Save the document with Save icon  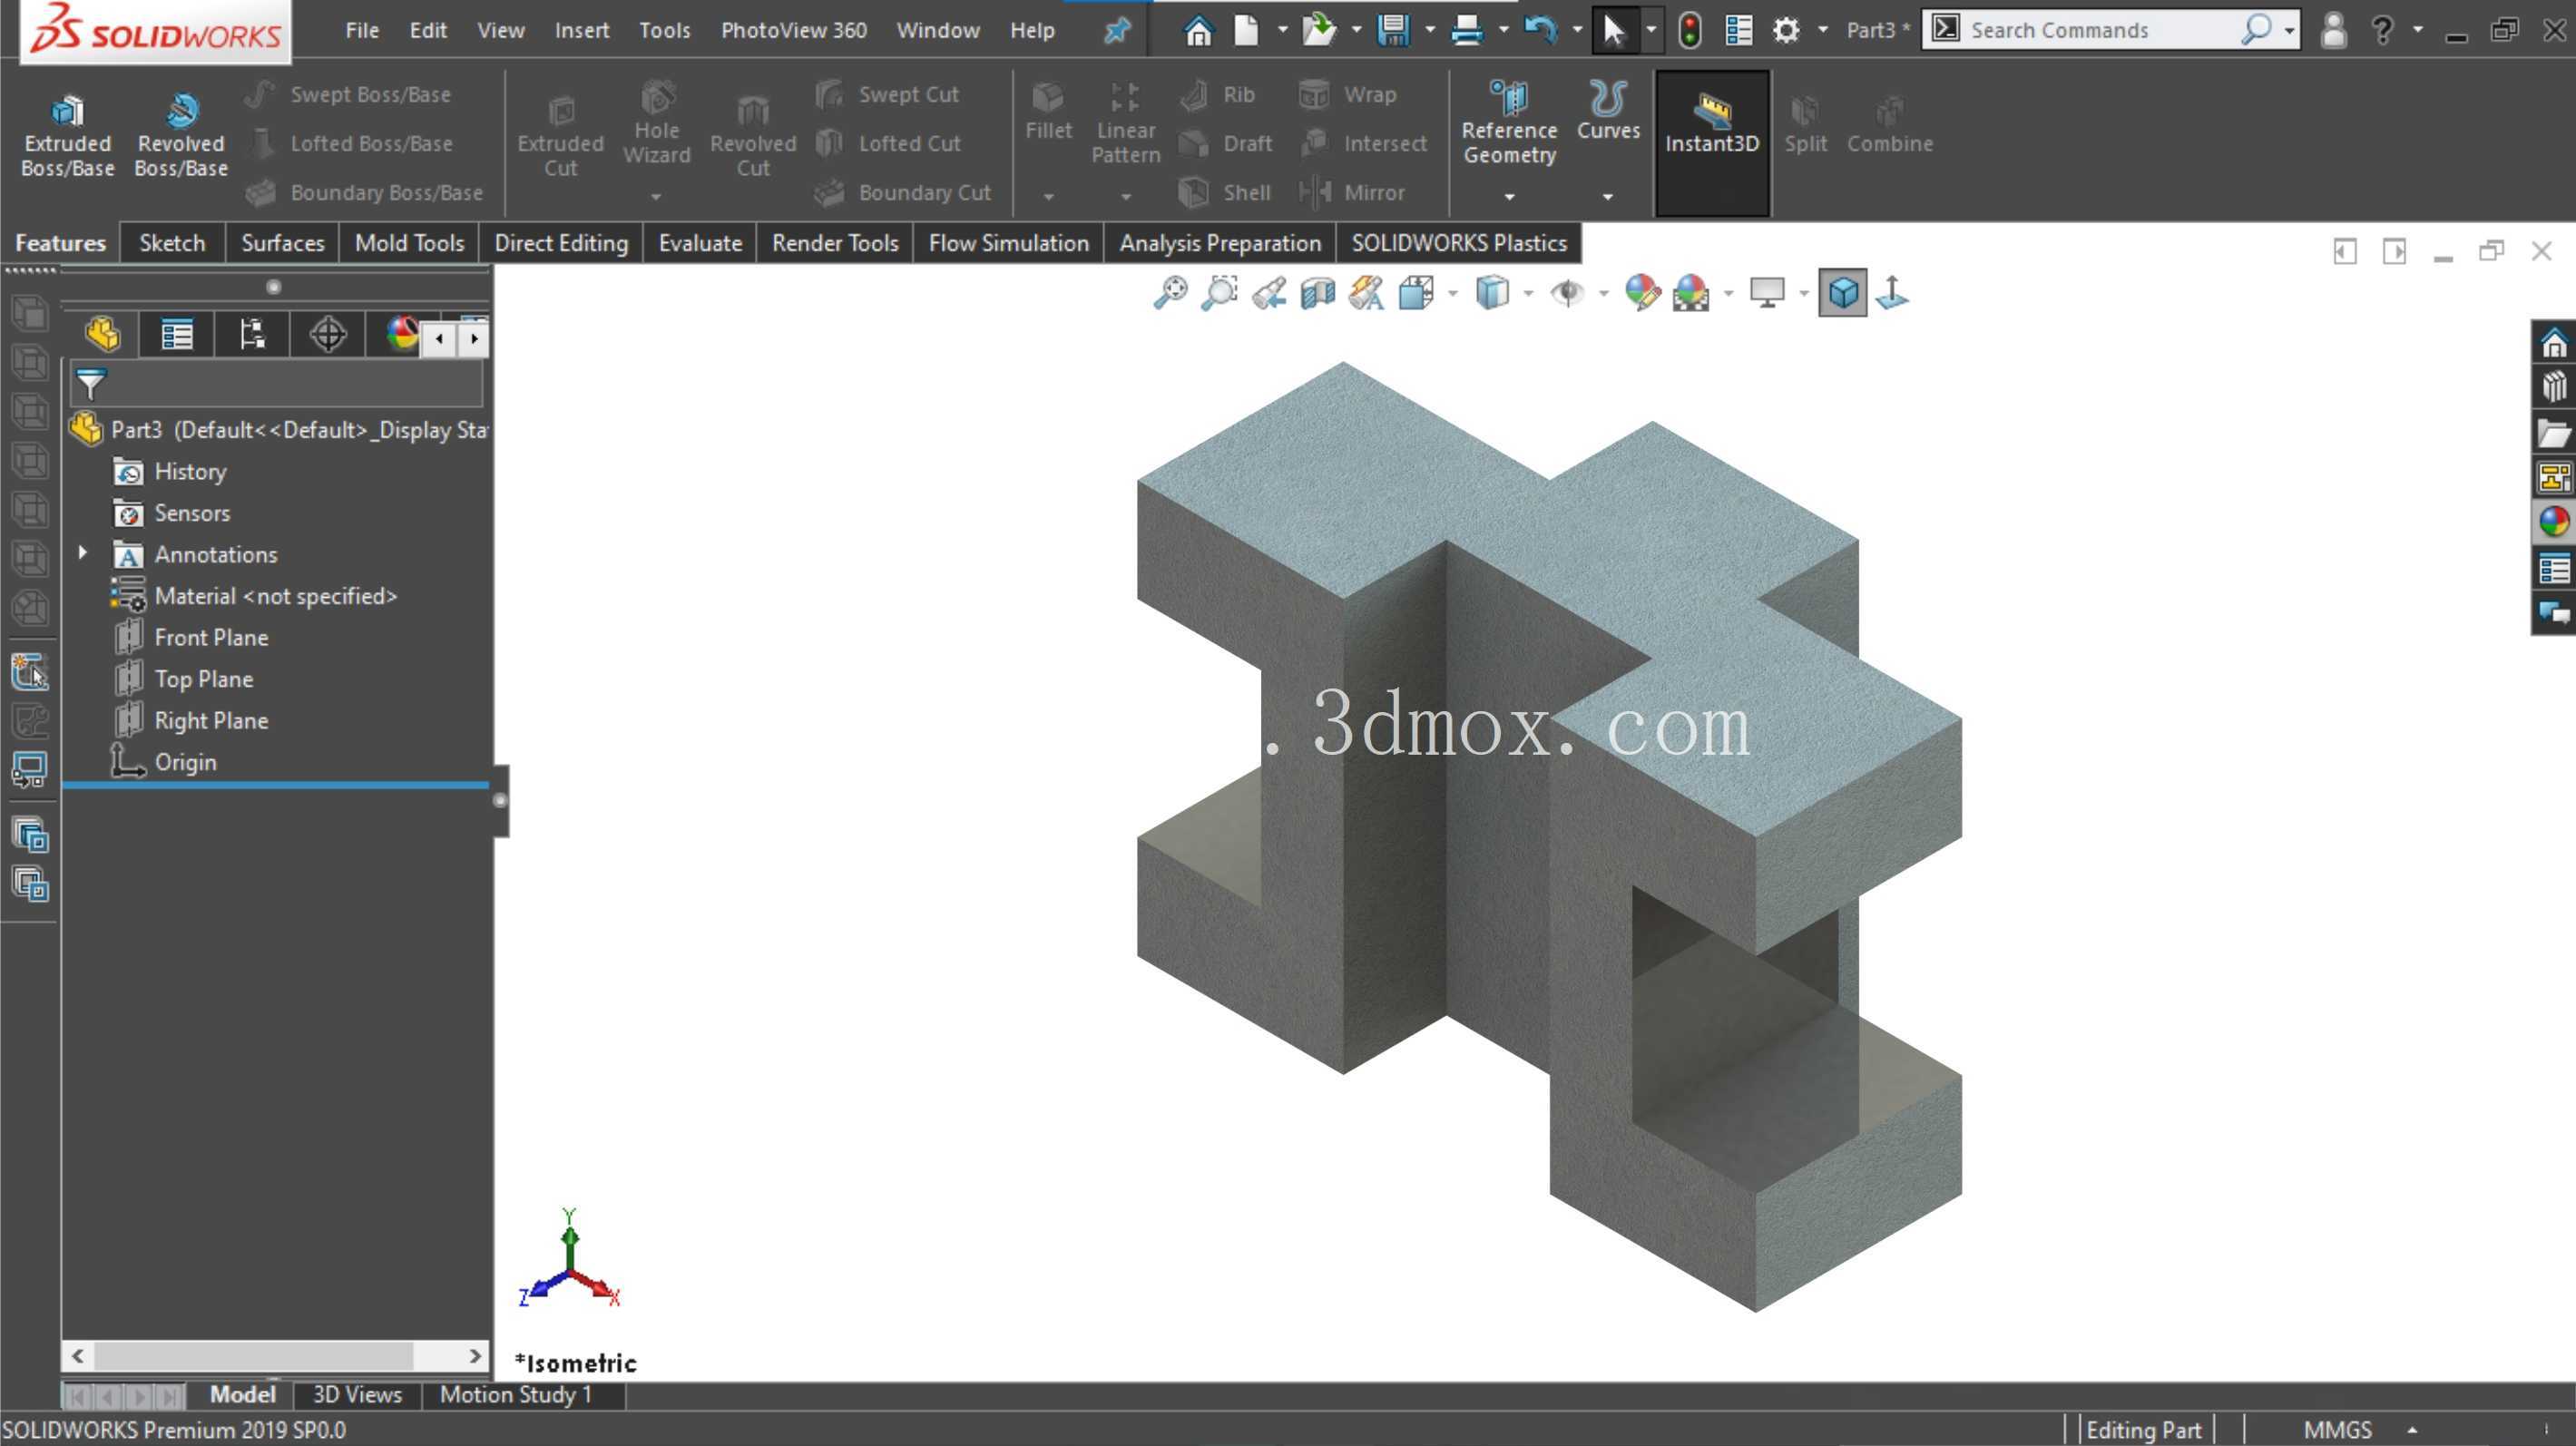click(x=1393, y=30)
